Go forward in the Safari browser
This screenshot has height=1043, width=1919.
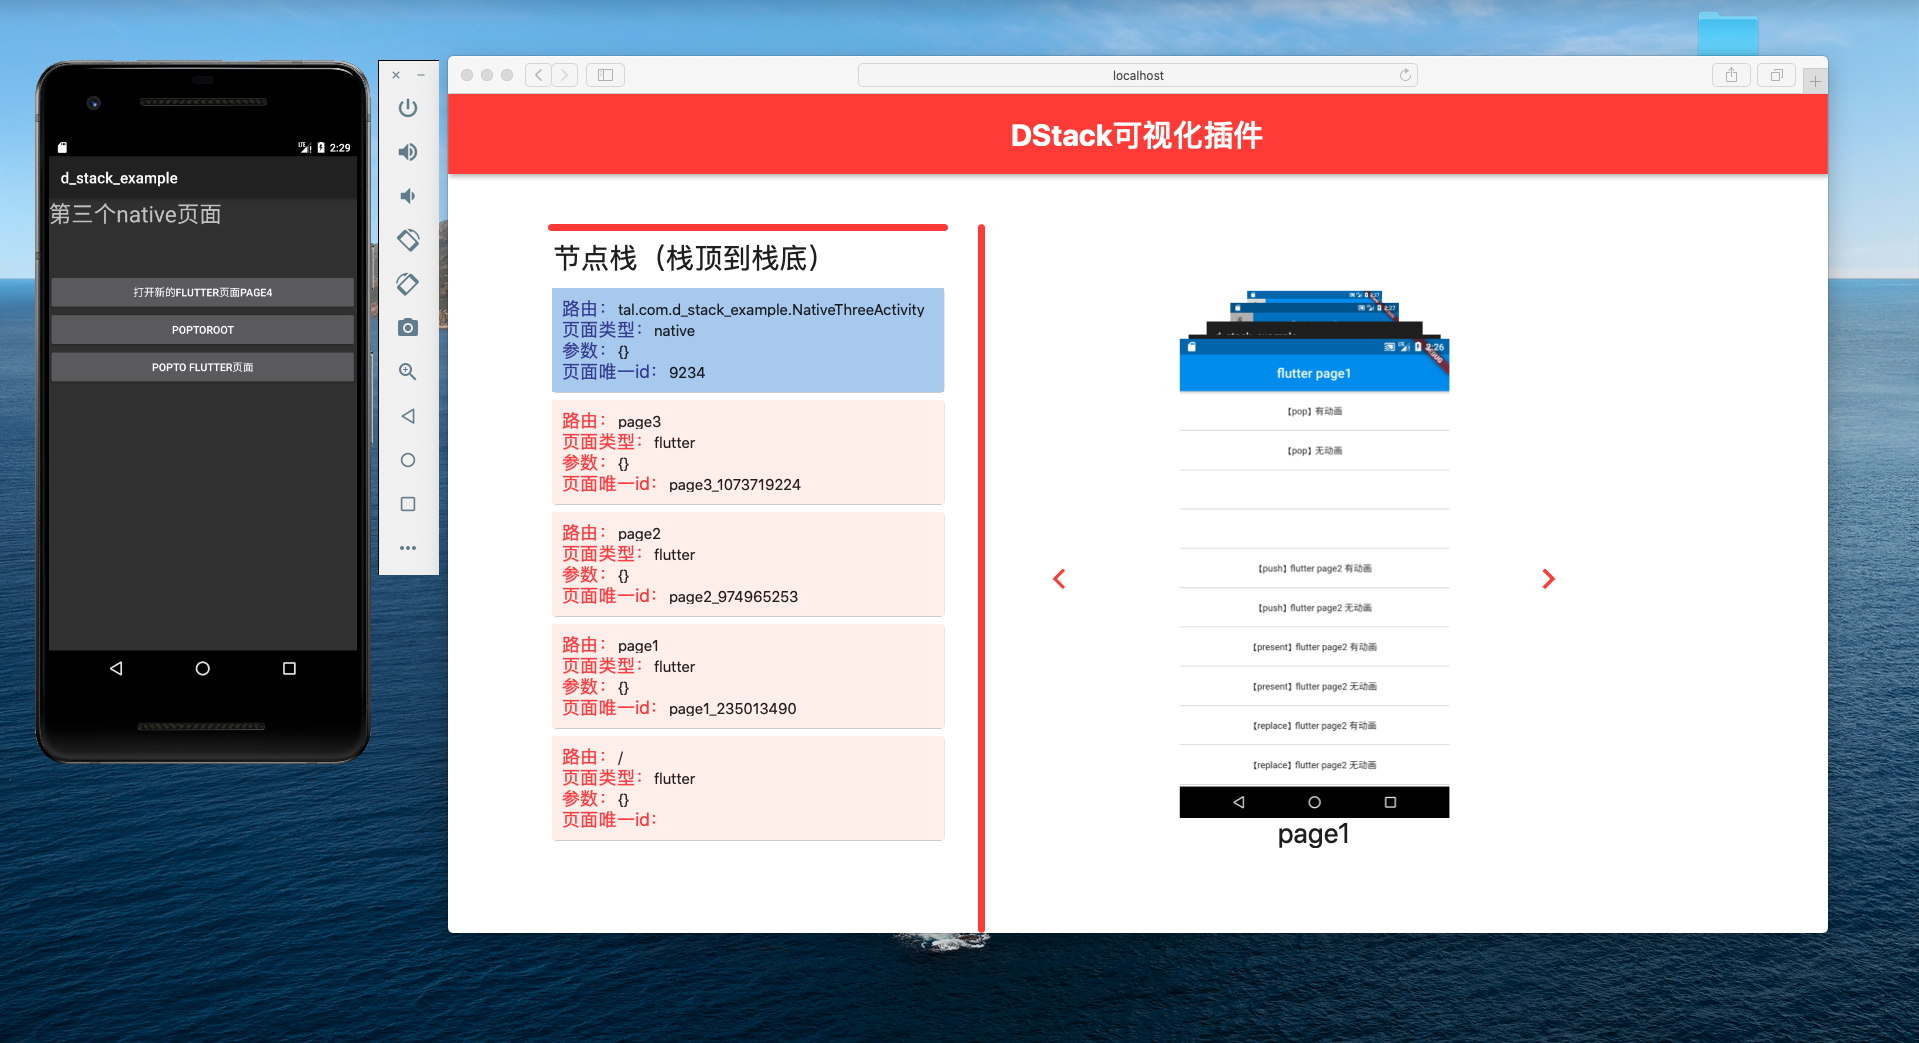(x=565, y=75)
